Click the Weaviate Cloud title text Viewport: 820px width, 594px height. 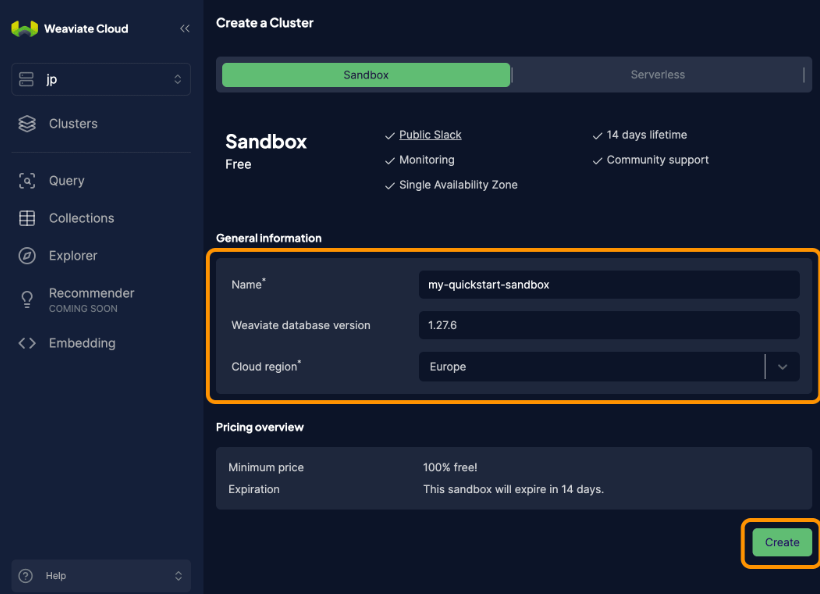pyautogui.click(x=86, y=29)
